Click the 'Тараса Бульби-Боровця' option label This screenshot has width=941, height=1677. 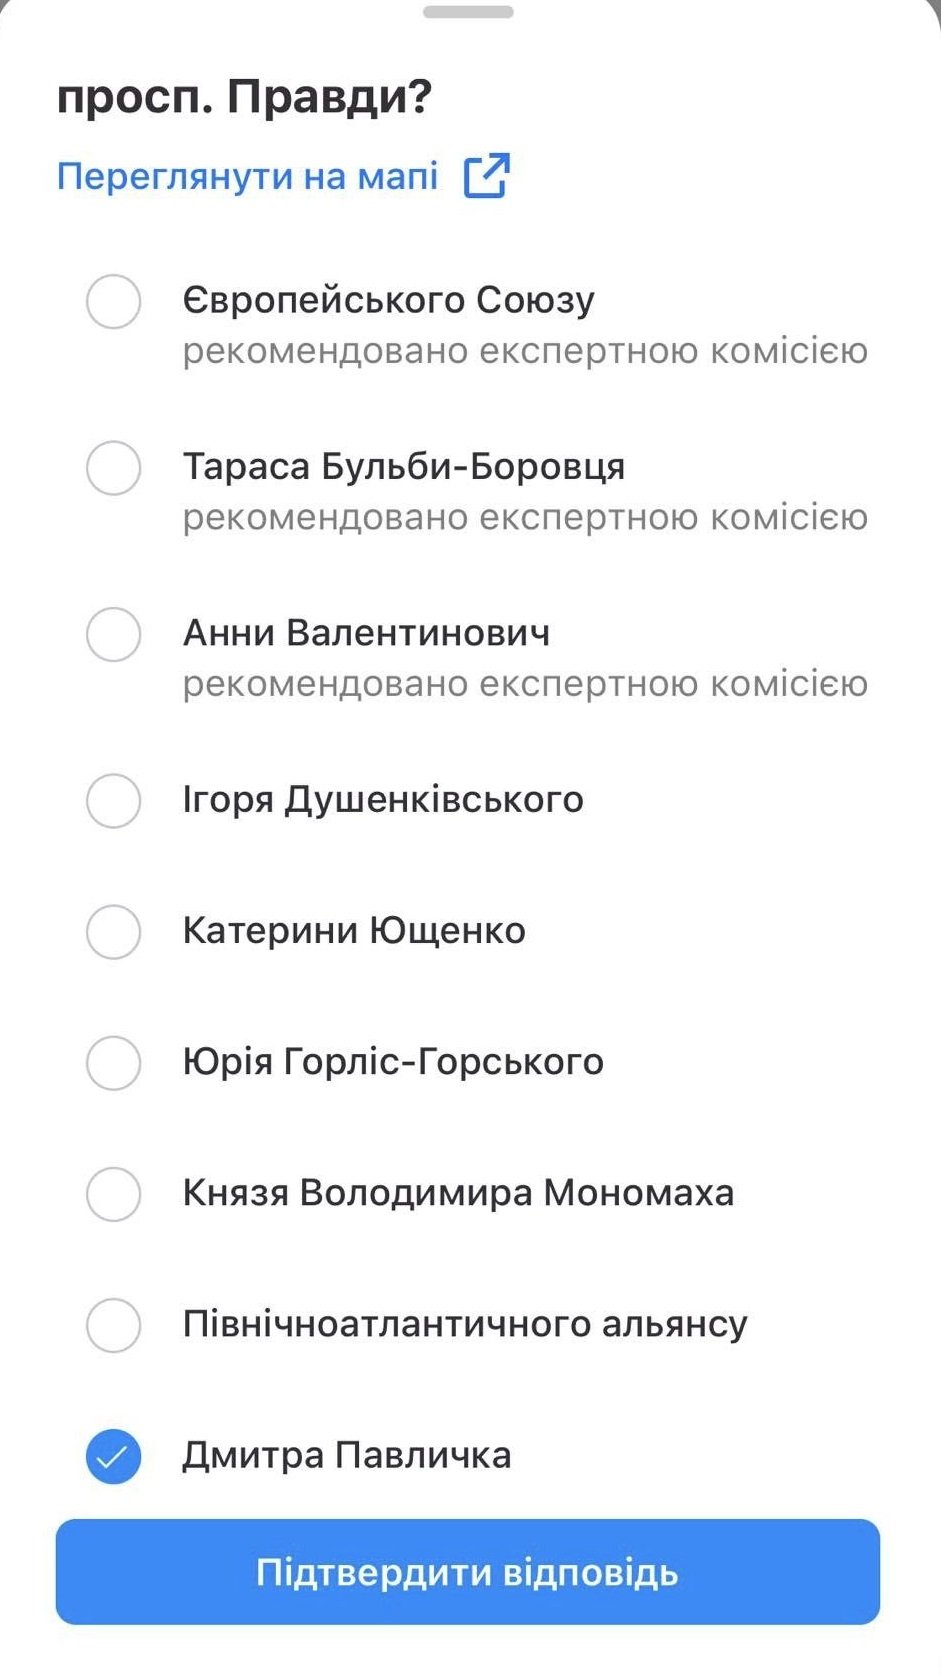point(403,467)
